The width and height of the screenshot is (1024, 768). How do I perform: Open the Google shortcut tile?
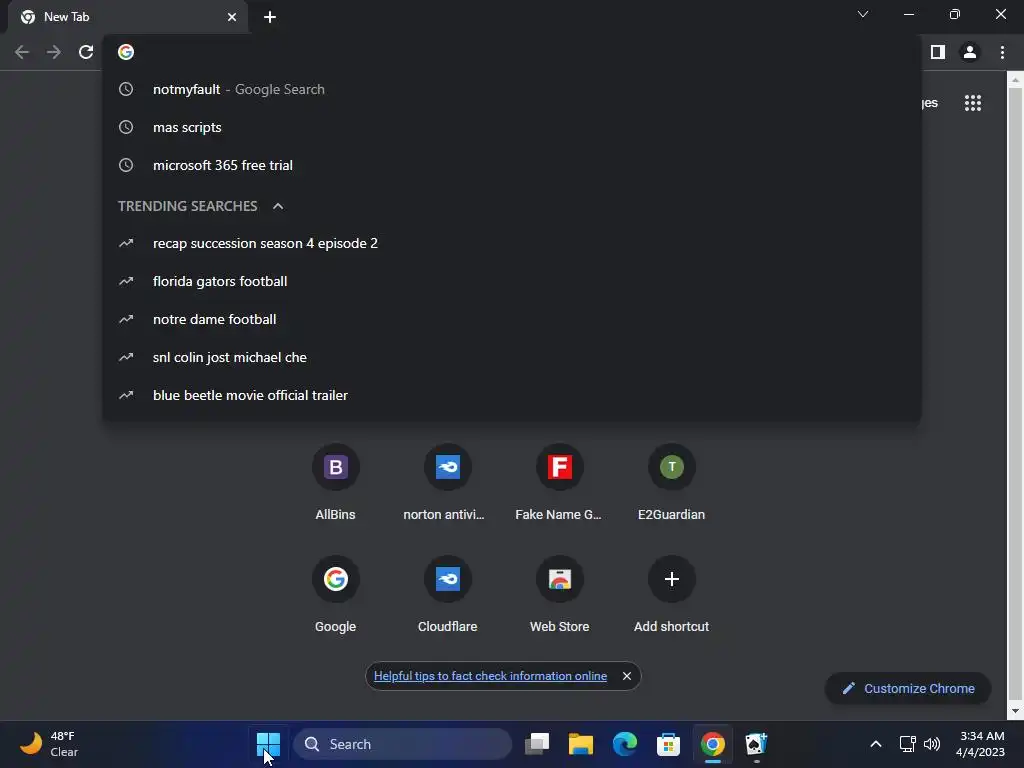tap(336, 595)
